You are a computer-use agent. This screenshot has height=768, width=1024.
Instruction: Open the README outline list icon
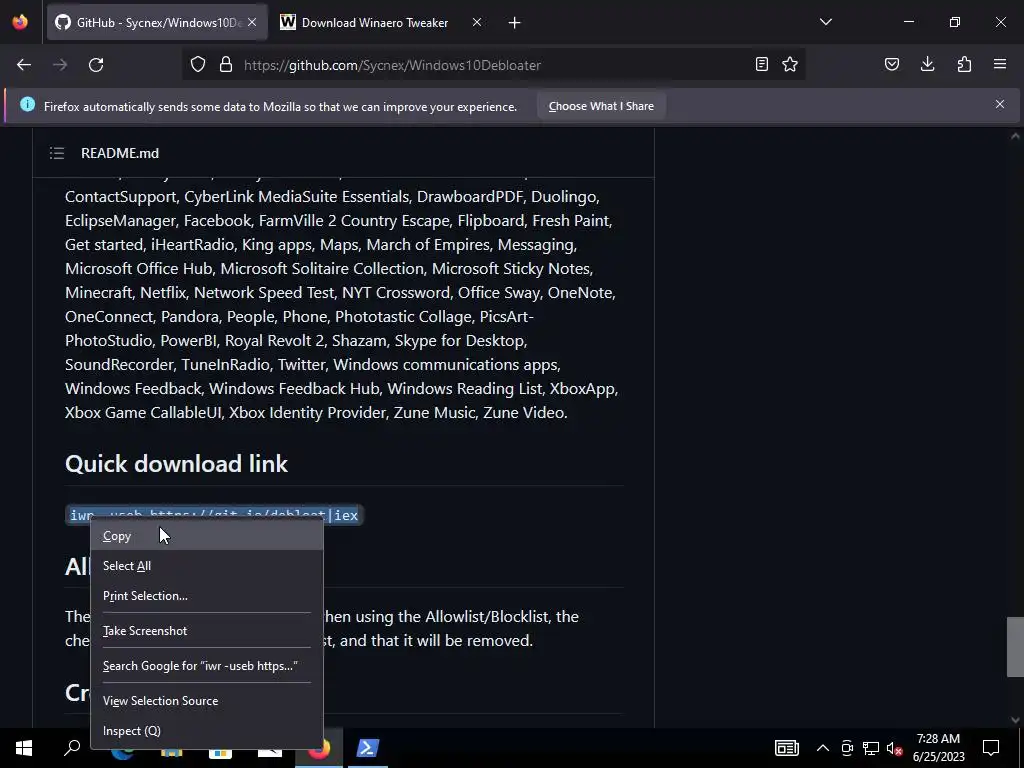57,153
